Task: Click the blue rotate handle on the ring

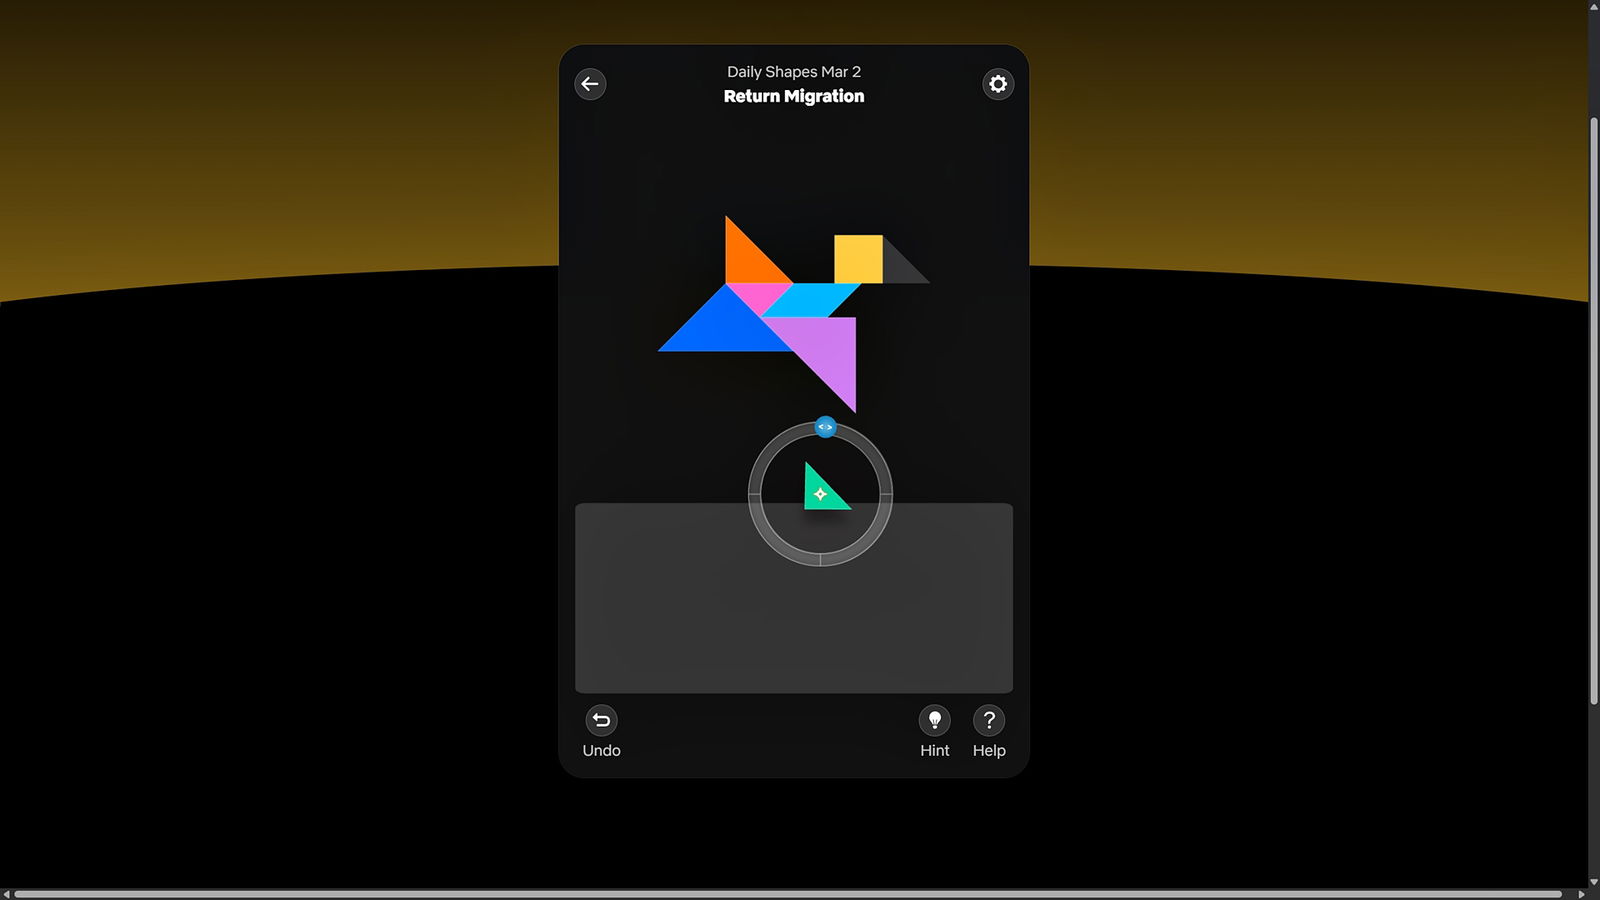Action: [825, 427]
